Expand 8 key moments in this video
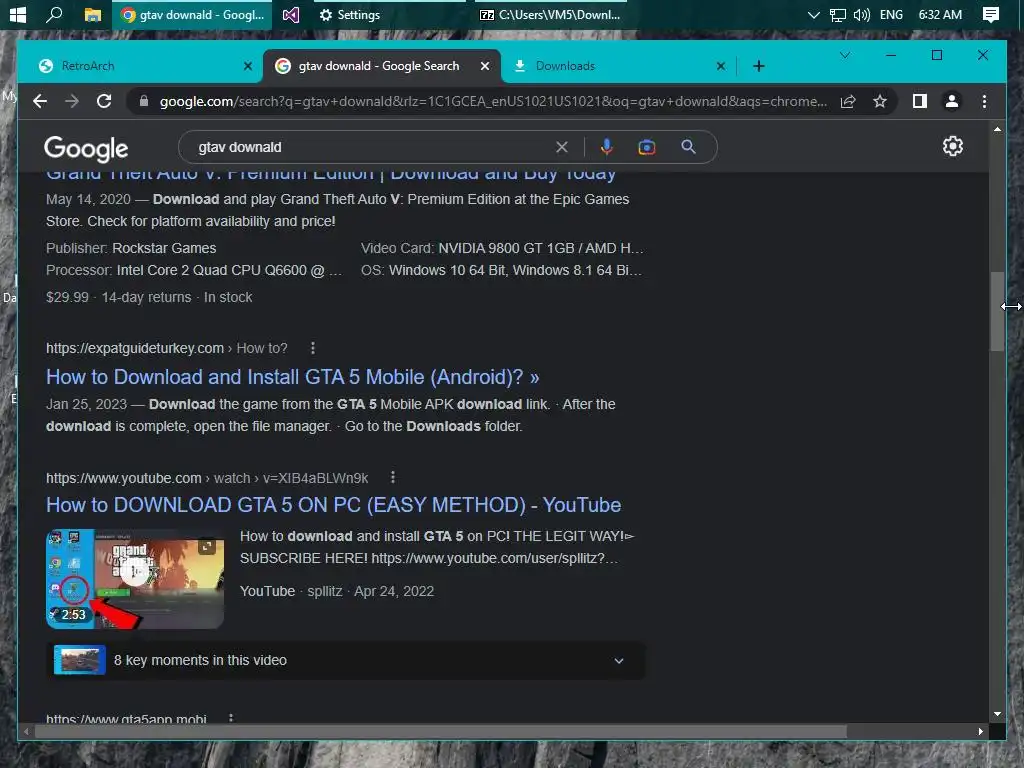1024x768 pixels. click(346, 660)
